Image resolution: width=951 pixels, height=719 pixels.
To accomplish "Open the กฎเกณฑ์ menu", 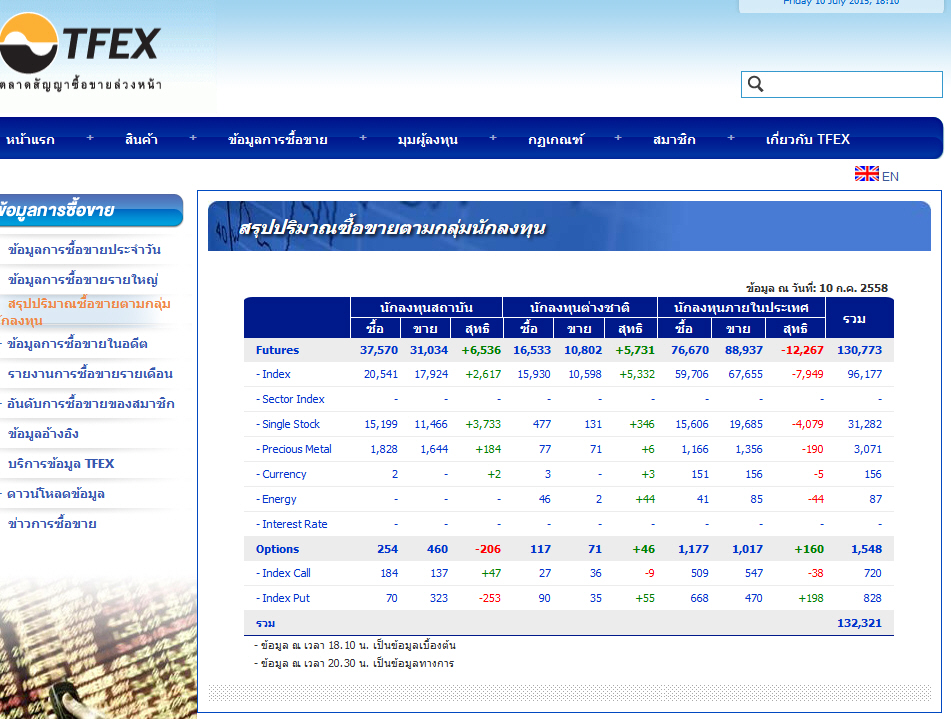I will click(x=556, y=140).
